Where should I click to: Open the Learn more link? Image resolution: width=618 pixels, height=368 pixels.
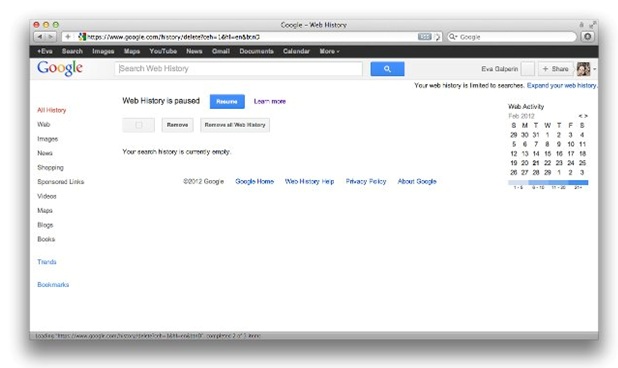click(x=270, y=101)
